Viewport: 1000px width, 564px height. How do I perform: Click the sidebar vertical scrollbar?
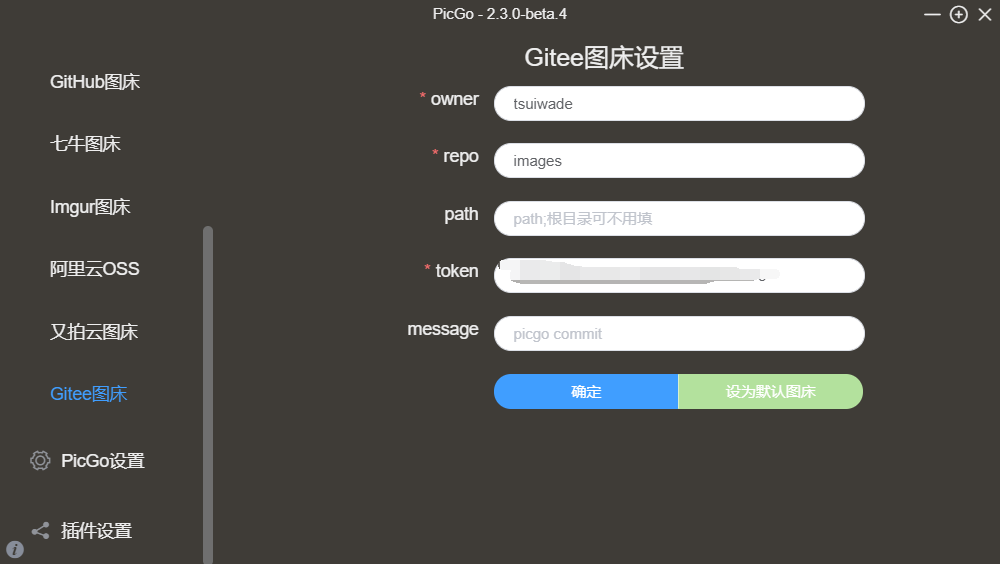208,394
